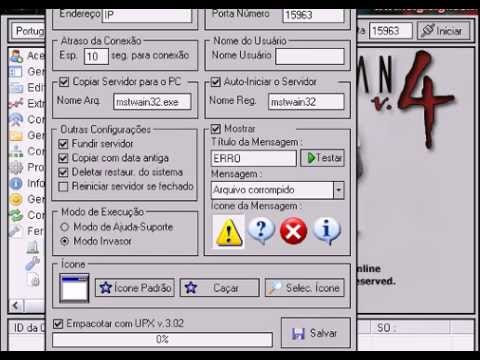
Task: Click the Endereço IP input field
Action: 147,15
